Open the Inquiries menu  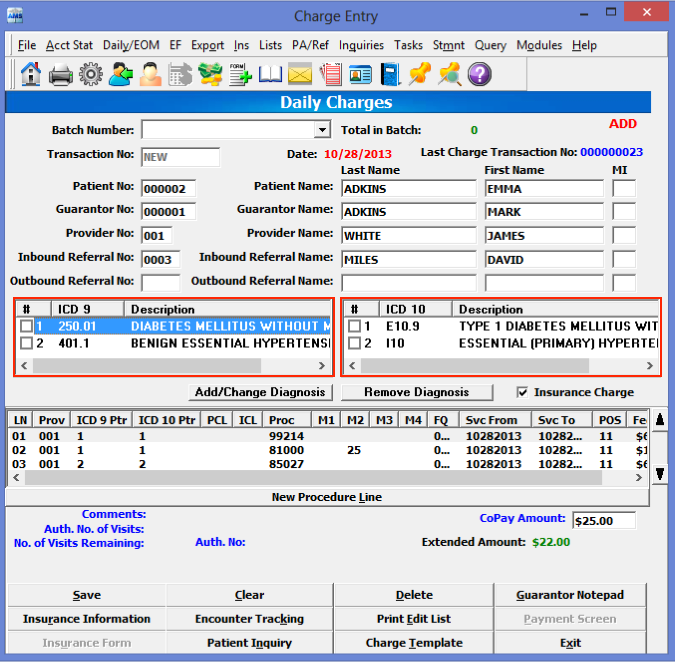[361, 45]
